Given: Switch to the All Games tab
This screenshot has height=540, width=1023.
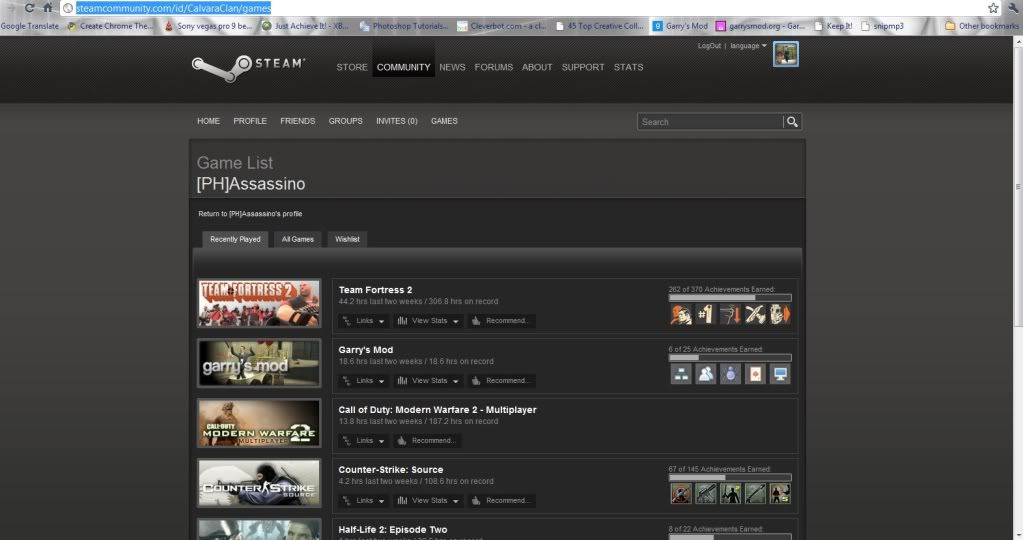Looking at the screenshot, I should pyautogui.click(x=298, y=239).
